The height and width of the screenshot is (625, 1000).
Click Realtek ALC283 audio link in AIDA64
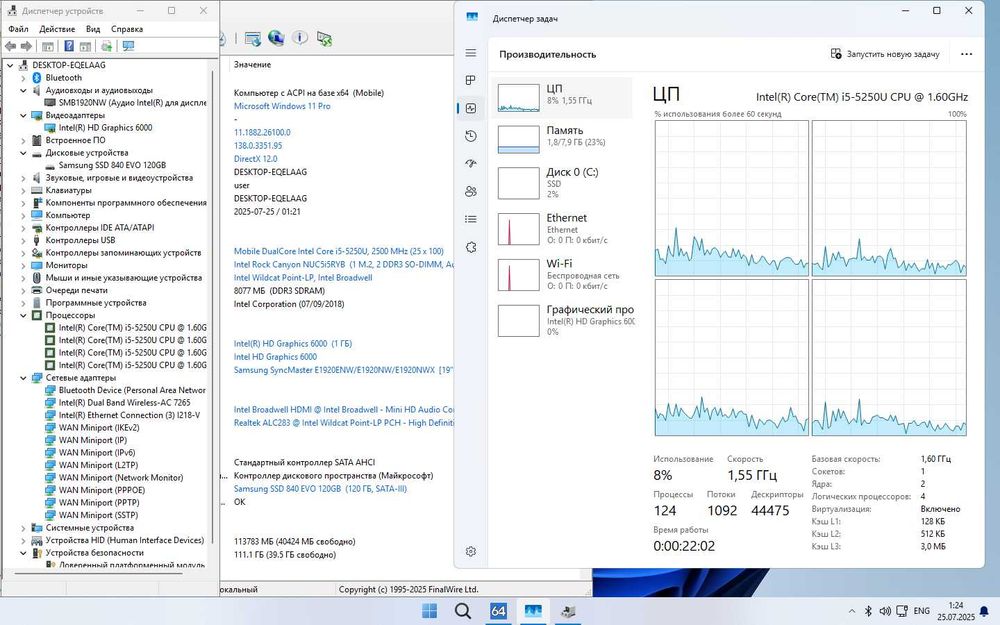[x=343, y=423]
